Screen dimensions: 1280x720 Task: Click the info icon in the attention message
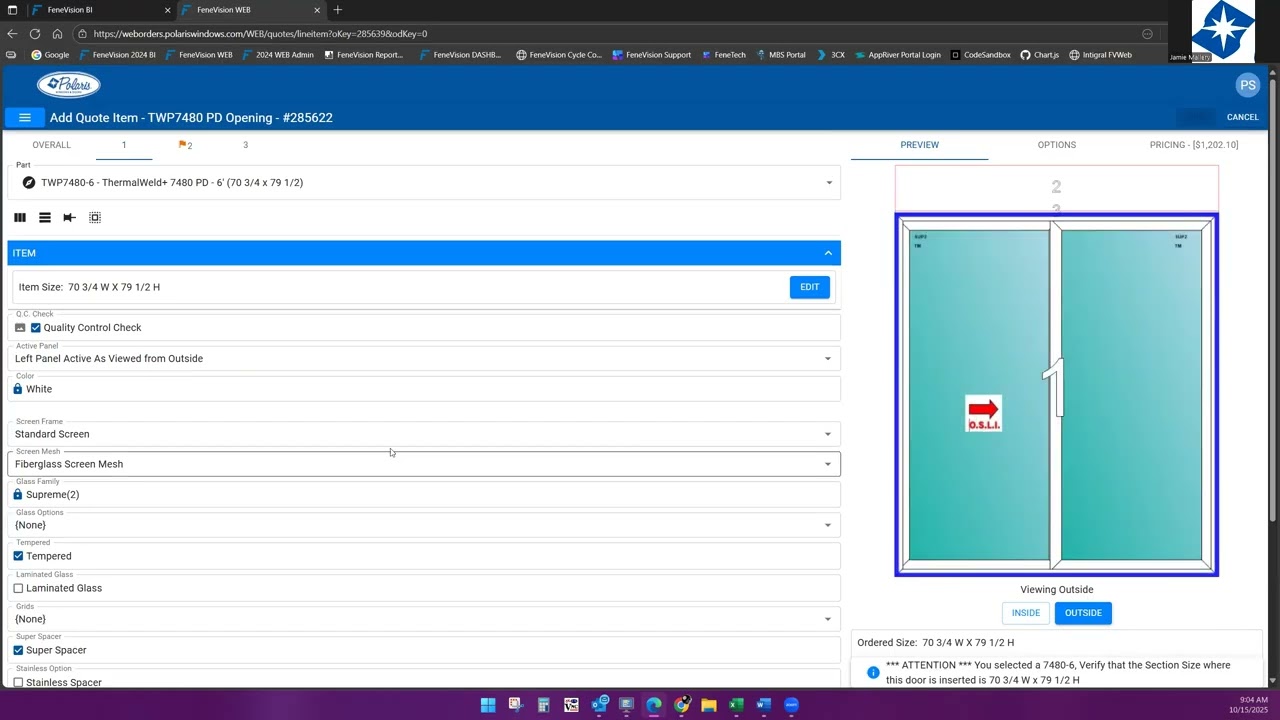[873, 672]
